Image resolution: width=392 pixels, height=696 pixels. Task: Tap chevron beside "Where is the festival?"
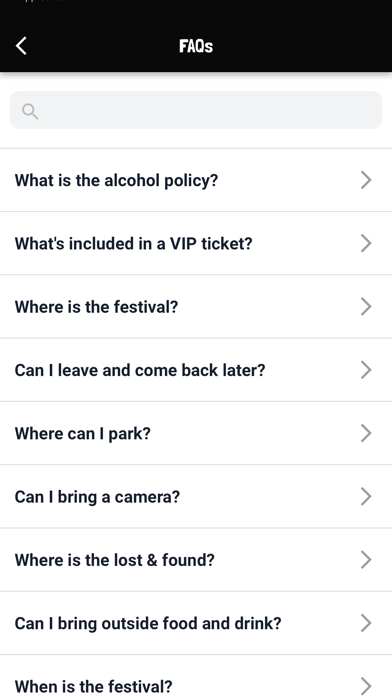tap(366, 307)
